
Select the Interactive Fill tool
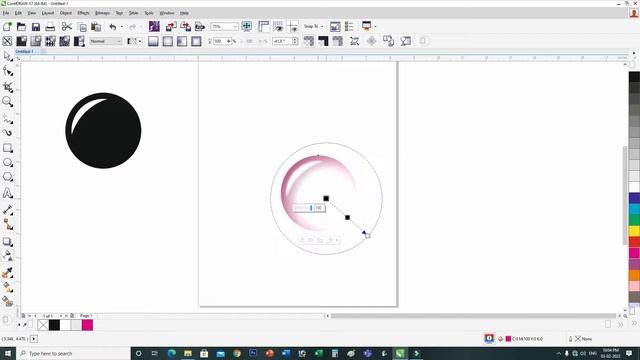(7, 287)
